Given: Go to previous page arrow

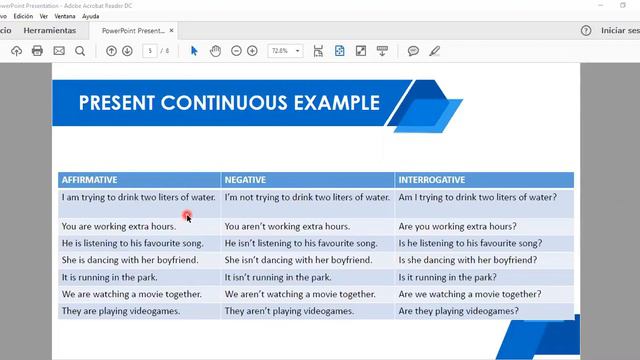Looking at the screenshot, I should tap(111, 51).
